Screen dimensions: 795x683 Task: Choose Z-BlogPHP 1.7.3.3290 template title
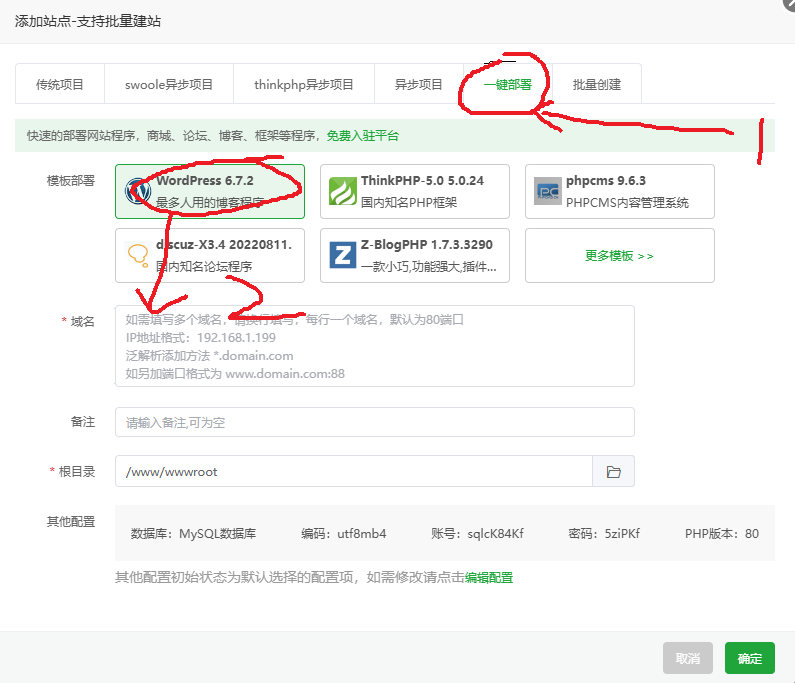click(427, 244)
